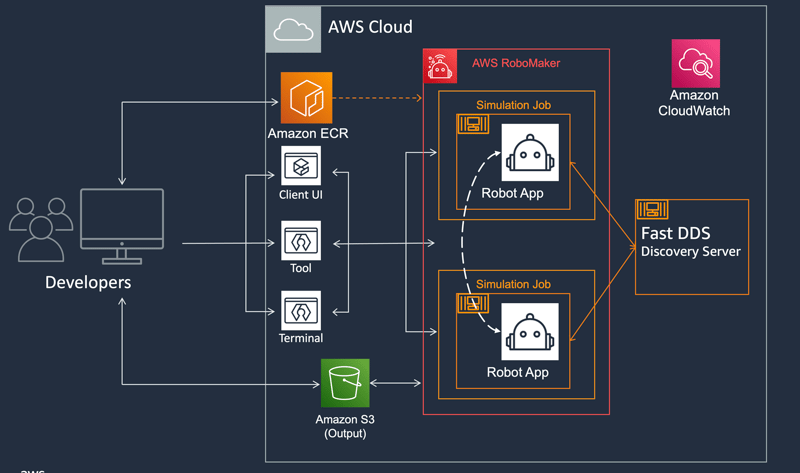
Task: Click the 'Amazon ECR' label
Action: pyautogui.click(x=308, y=134)
